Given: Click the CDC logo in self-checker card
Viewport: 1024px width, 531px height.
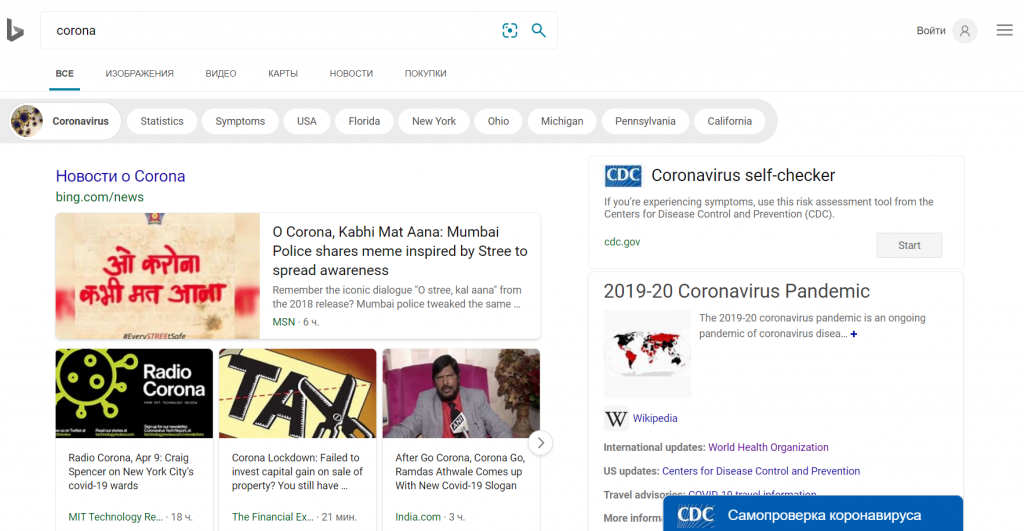Looking at the screenshot, I should click(623, 176).
